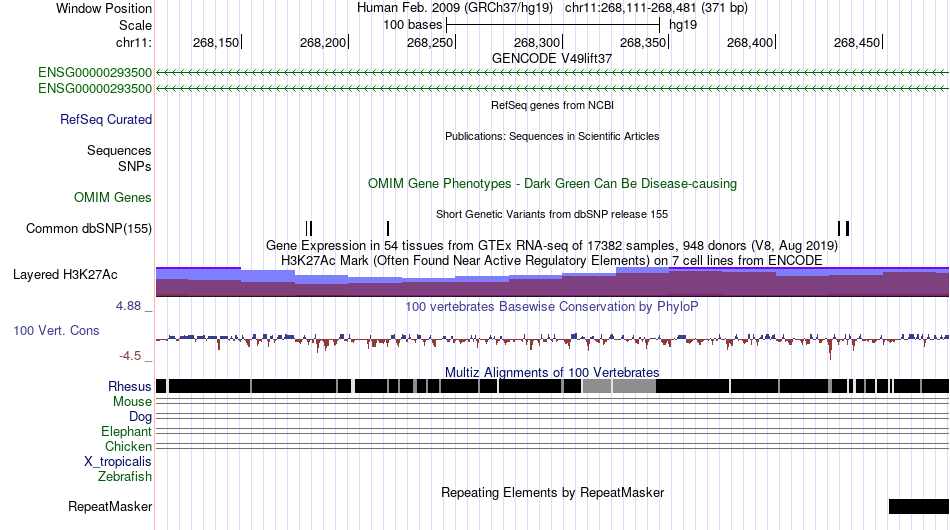Click the 268,350 ruler coordinate

point(643,42)
